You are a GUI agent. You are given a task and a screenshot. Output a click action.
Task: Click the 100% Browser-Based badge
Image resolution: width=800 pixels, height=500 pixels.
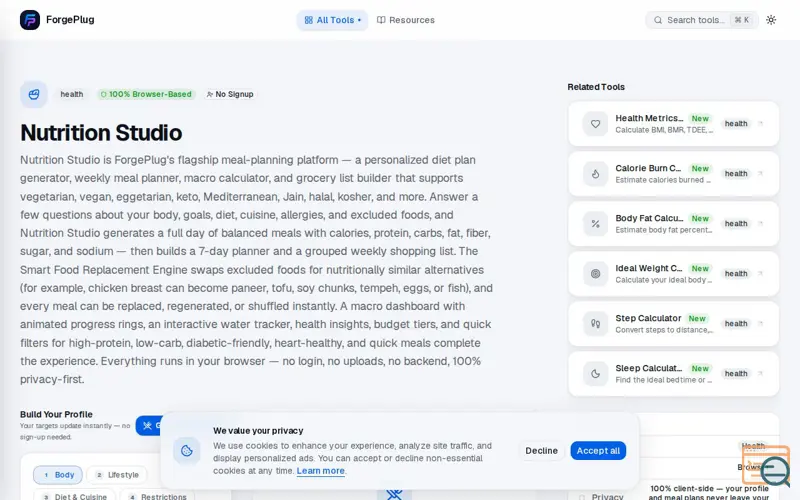tap(146, 94)
